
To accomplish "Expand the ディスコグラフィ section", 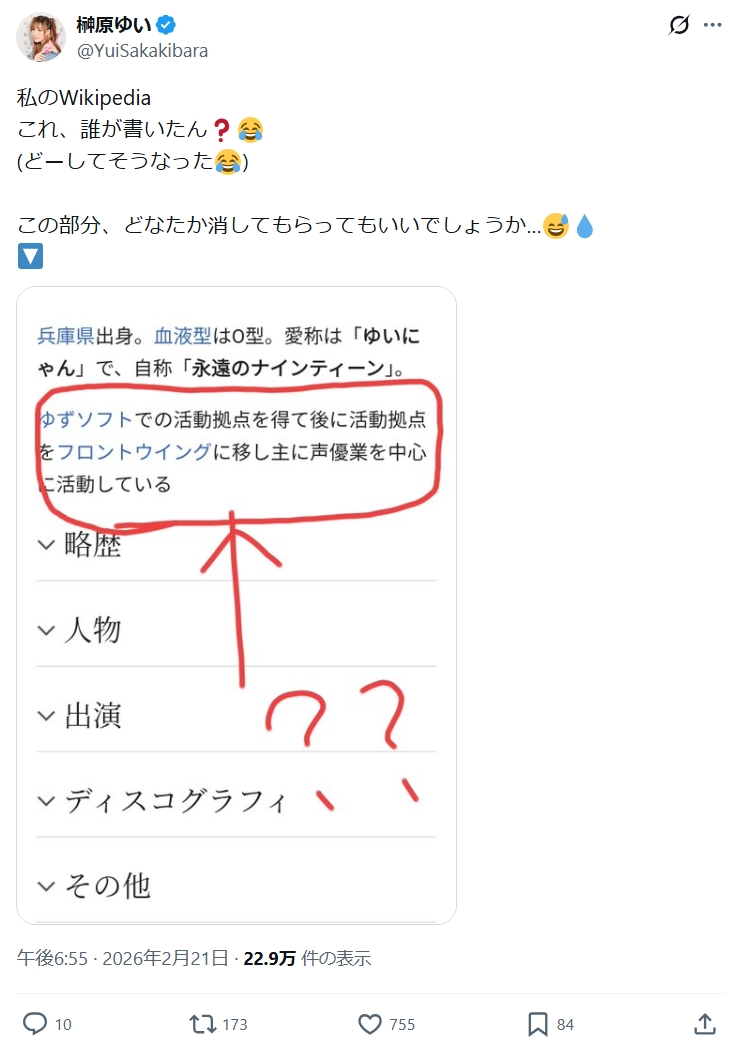I will pos(236,801).
